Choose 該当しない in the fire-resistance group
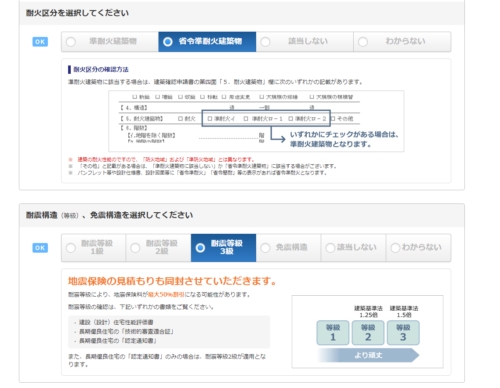The height and width of the screenshot is (388, 500). coord(304,42)
